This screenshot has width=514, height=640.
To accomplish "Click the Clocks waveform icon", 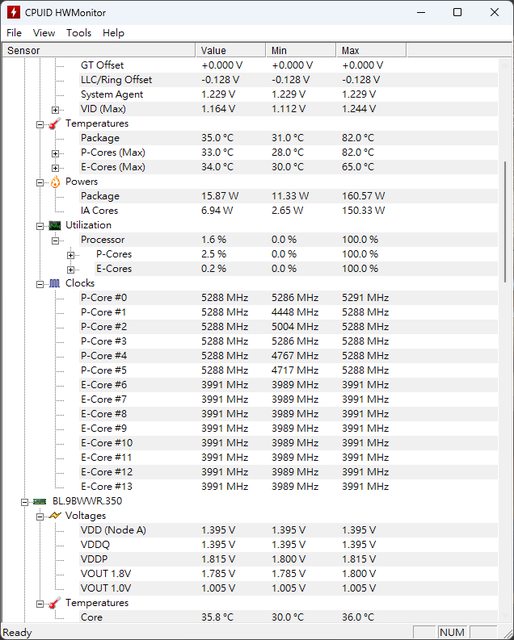I will [55, 283].
